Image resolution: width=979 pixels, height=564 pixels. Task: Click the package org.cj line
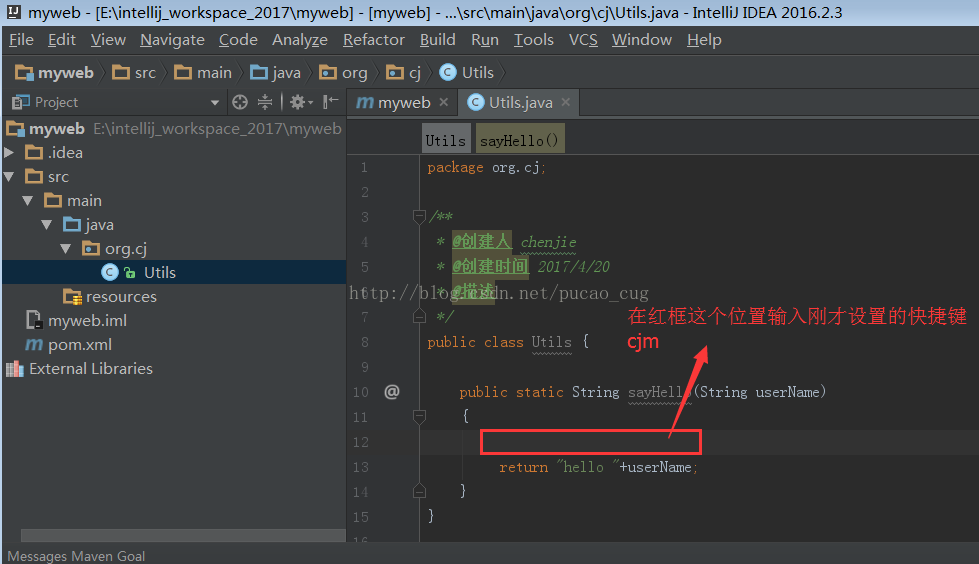pos(486,167)
